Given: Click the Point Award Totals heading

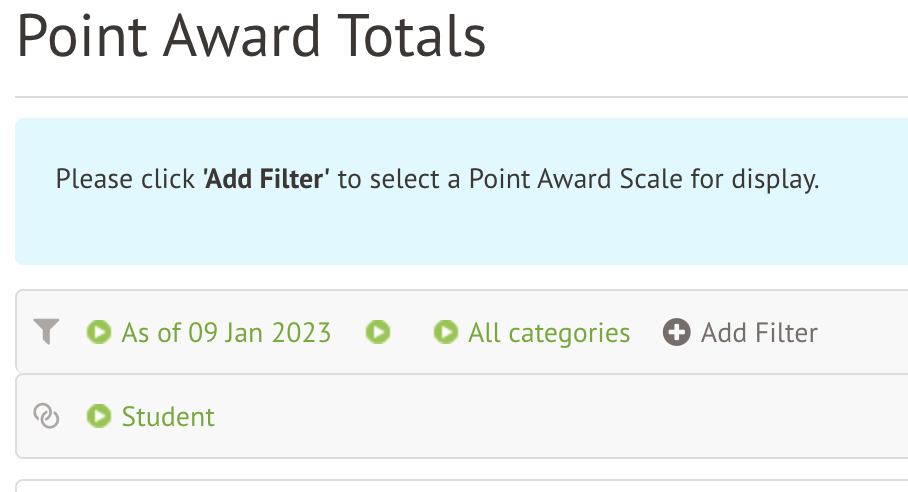Looking at the screenshot, I should pyautogui.click(x=251, y=36).
